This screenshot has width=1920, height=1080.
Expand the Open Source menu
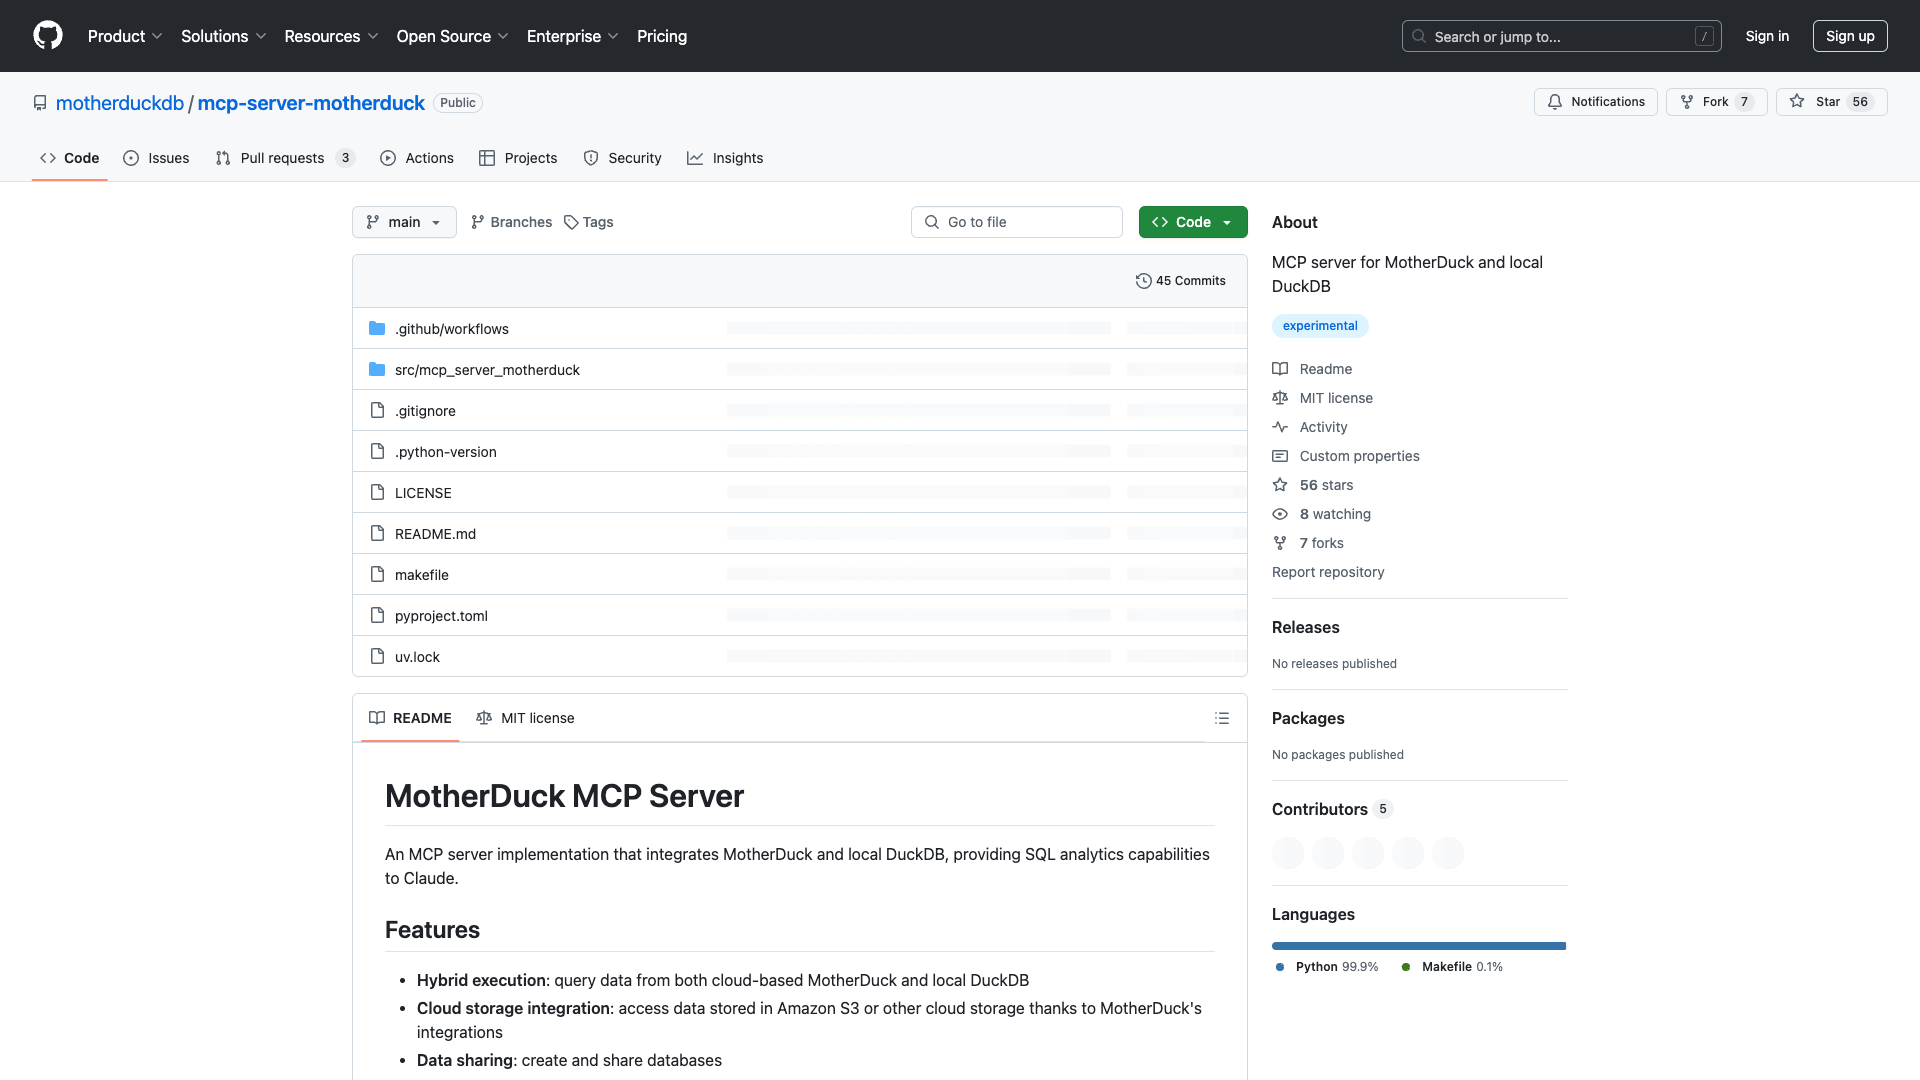[x=451, y=36]
